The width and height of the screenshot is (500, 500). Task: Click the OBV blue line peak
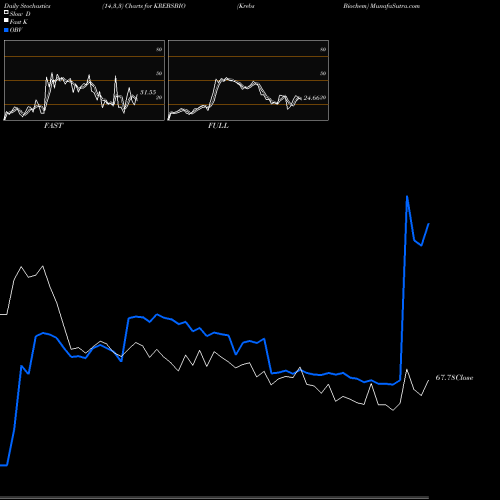[x=407, y=196]
